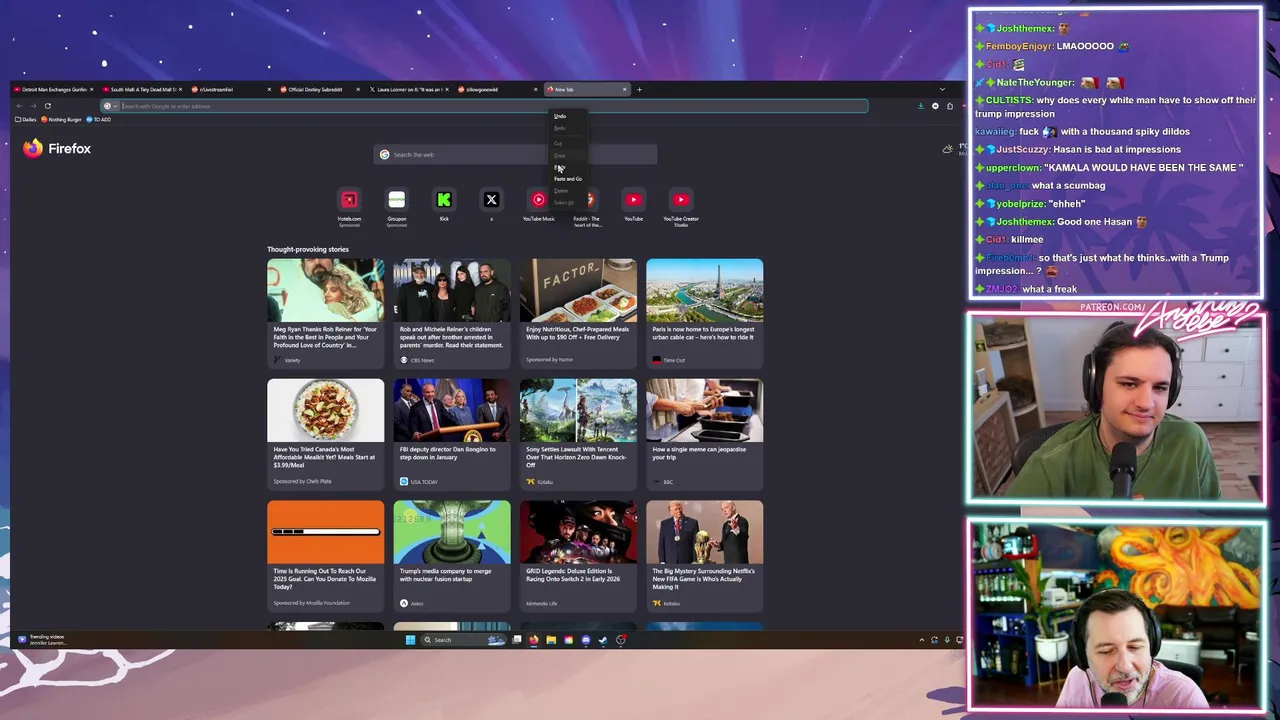Open File Explorer from the taskbar
1280x720 pixels.
(550, 640)
